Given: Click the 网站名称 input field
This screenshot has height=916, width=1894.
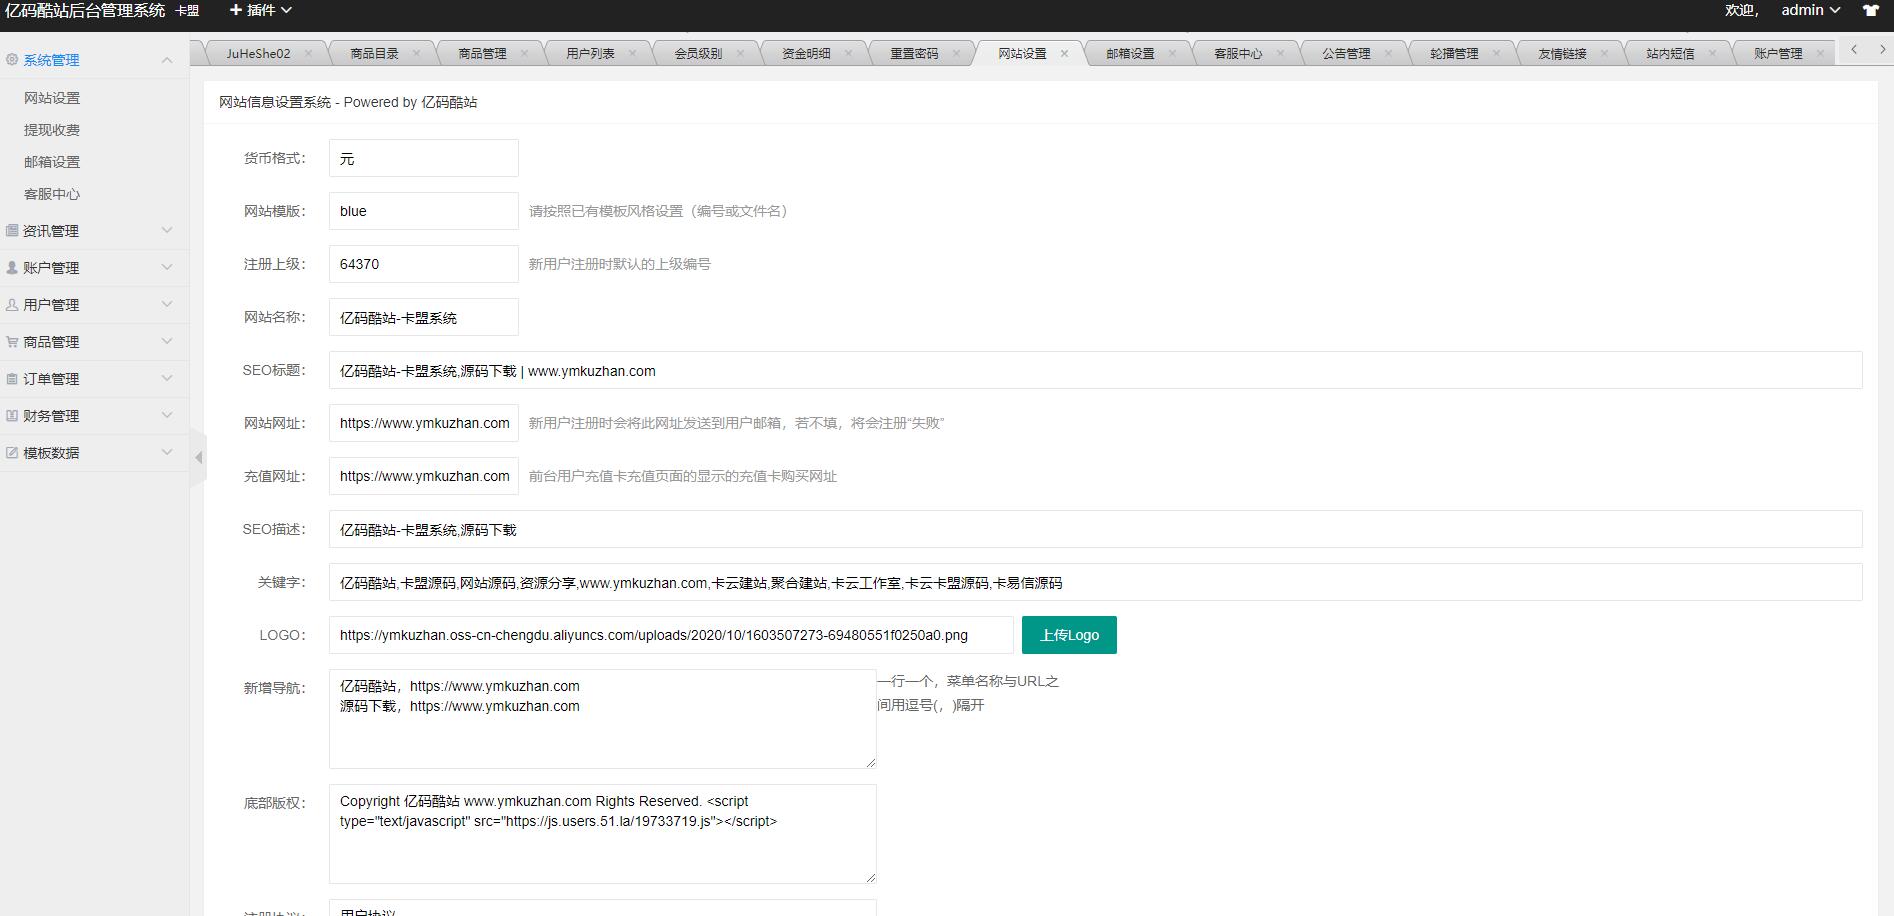Looking at the screenshot, I should pos(424,317).
